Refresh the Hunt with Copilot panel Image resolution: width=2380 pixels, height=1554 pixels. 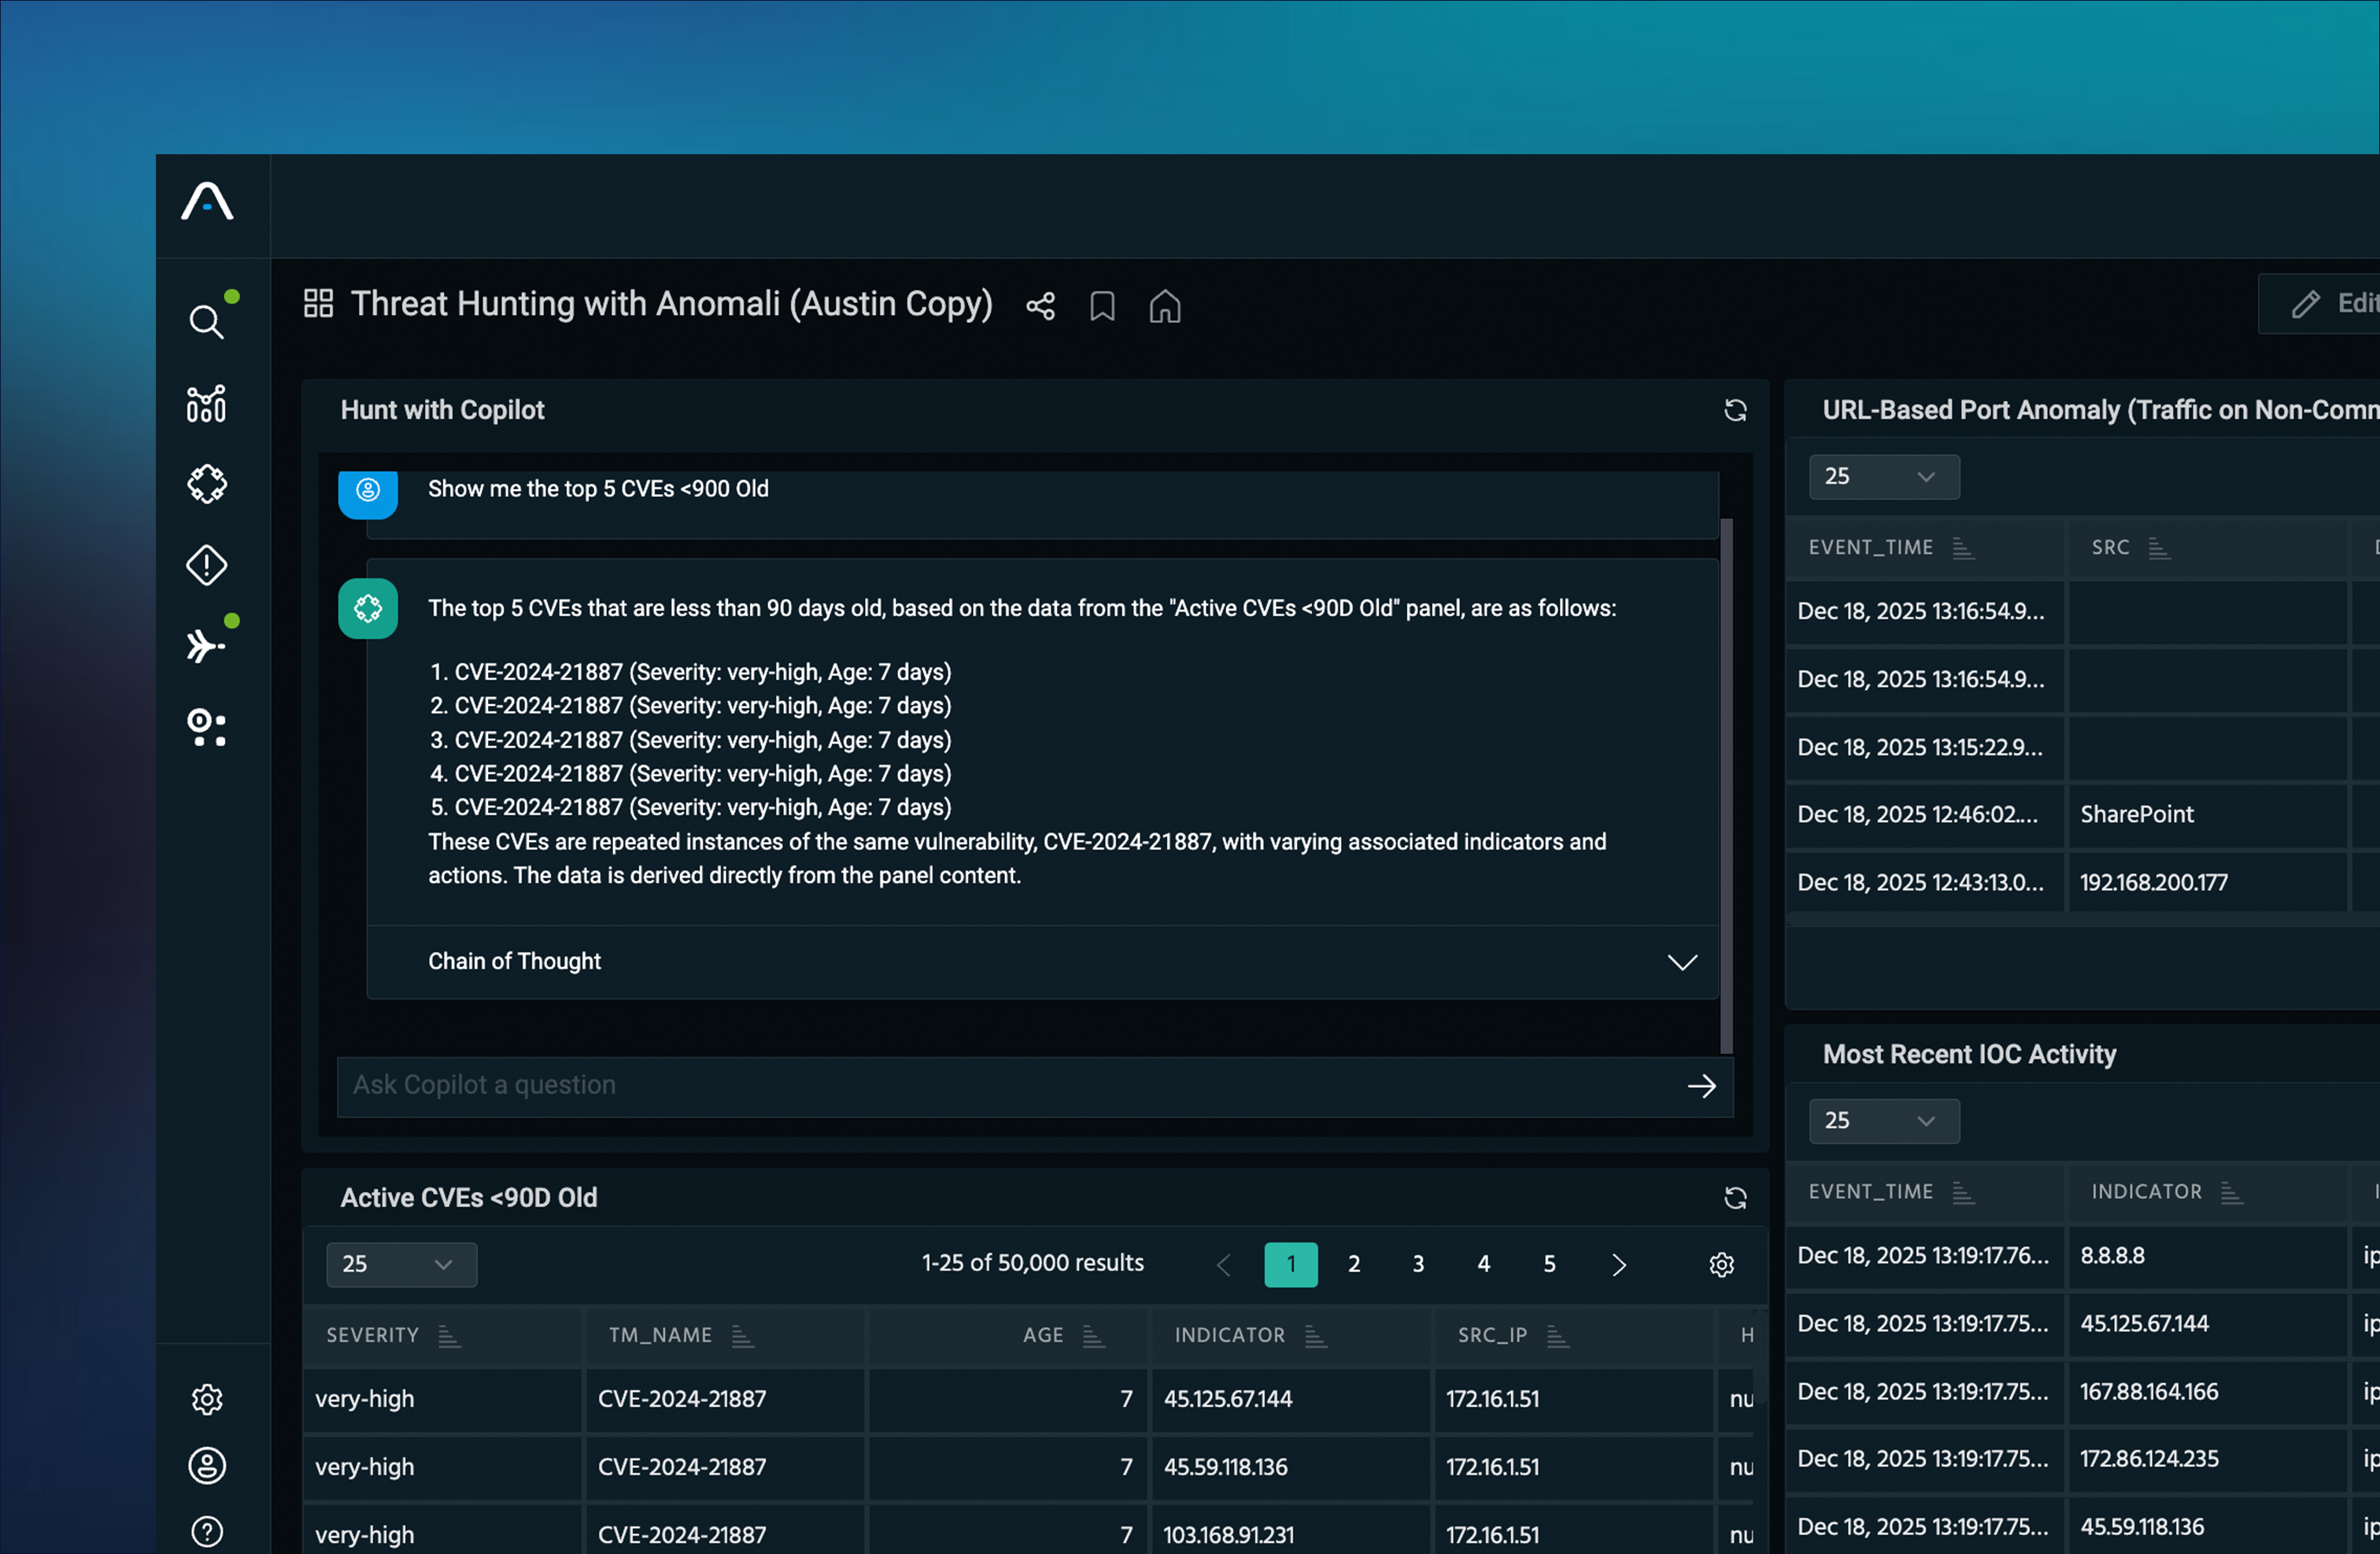point(1734,410)
